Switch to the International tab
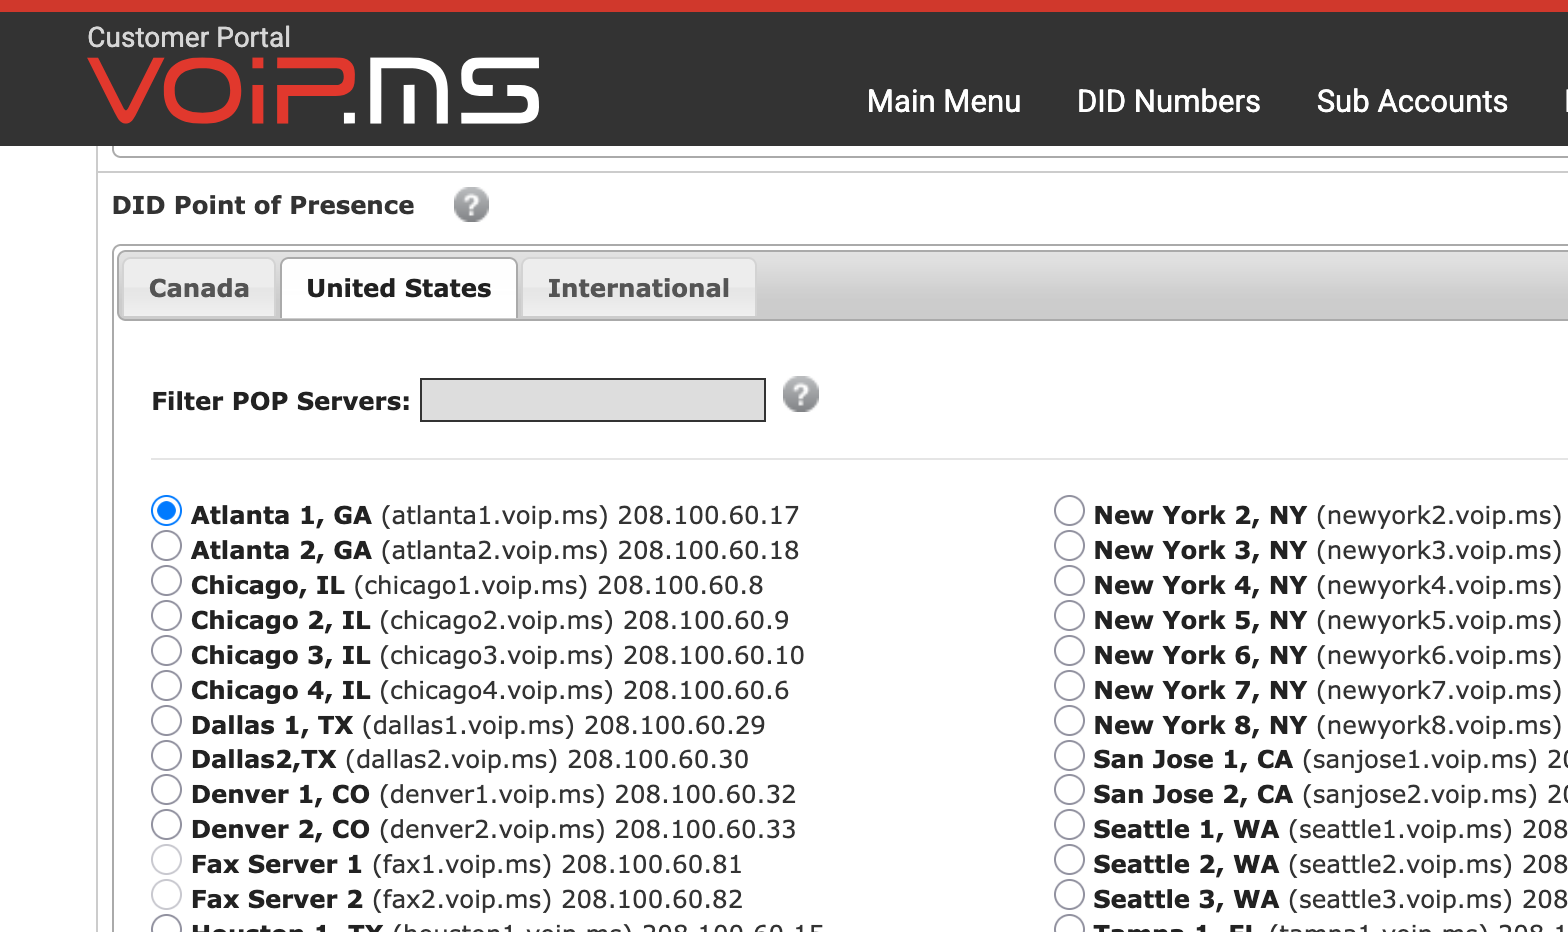 638,288
